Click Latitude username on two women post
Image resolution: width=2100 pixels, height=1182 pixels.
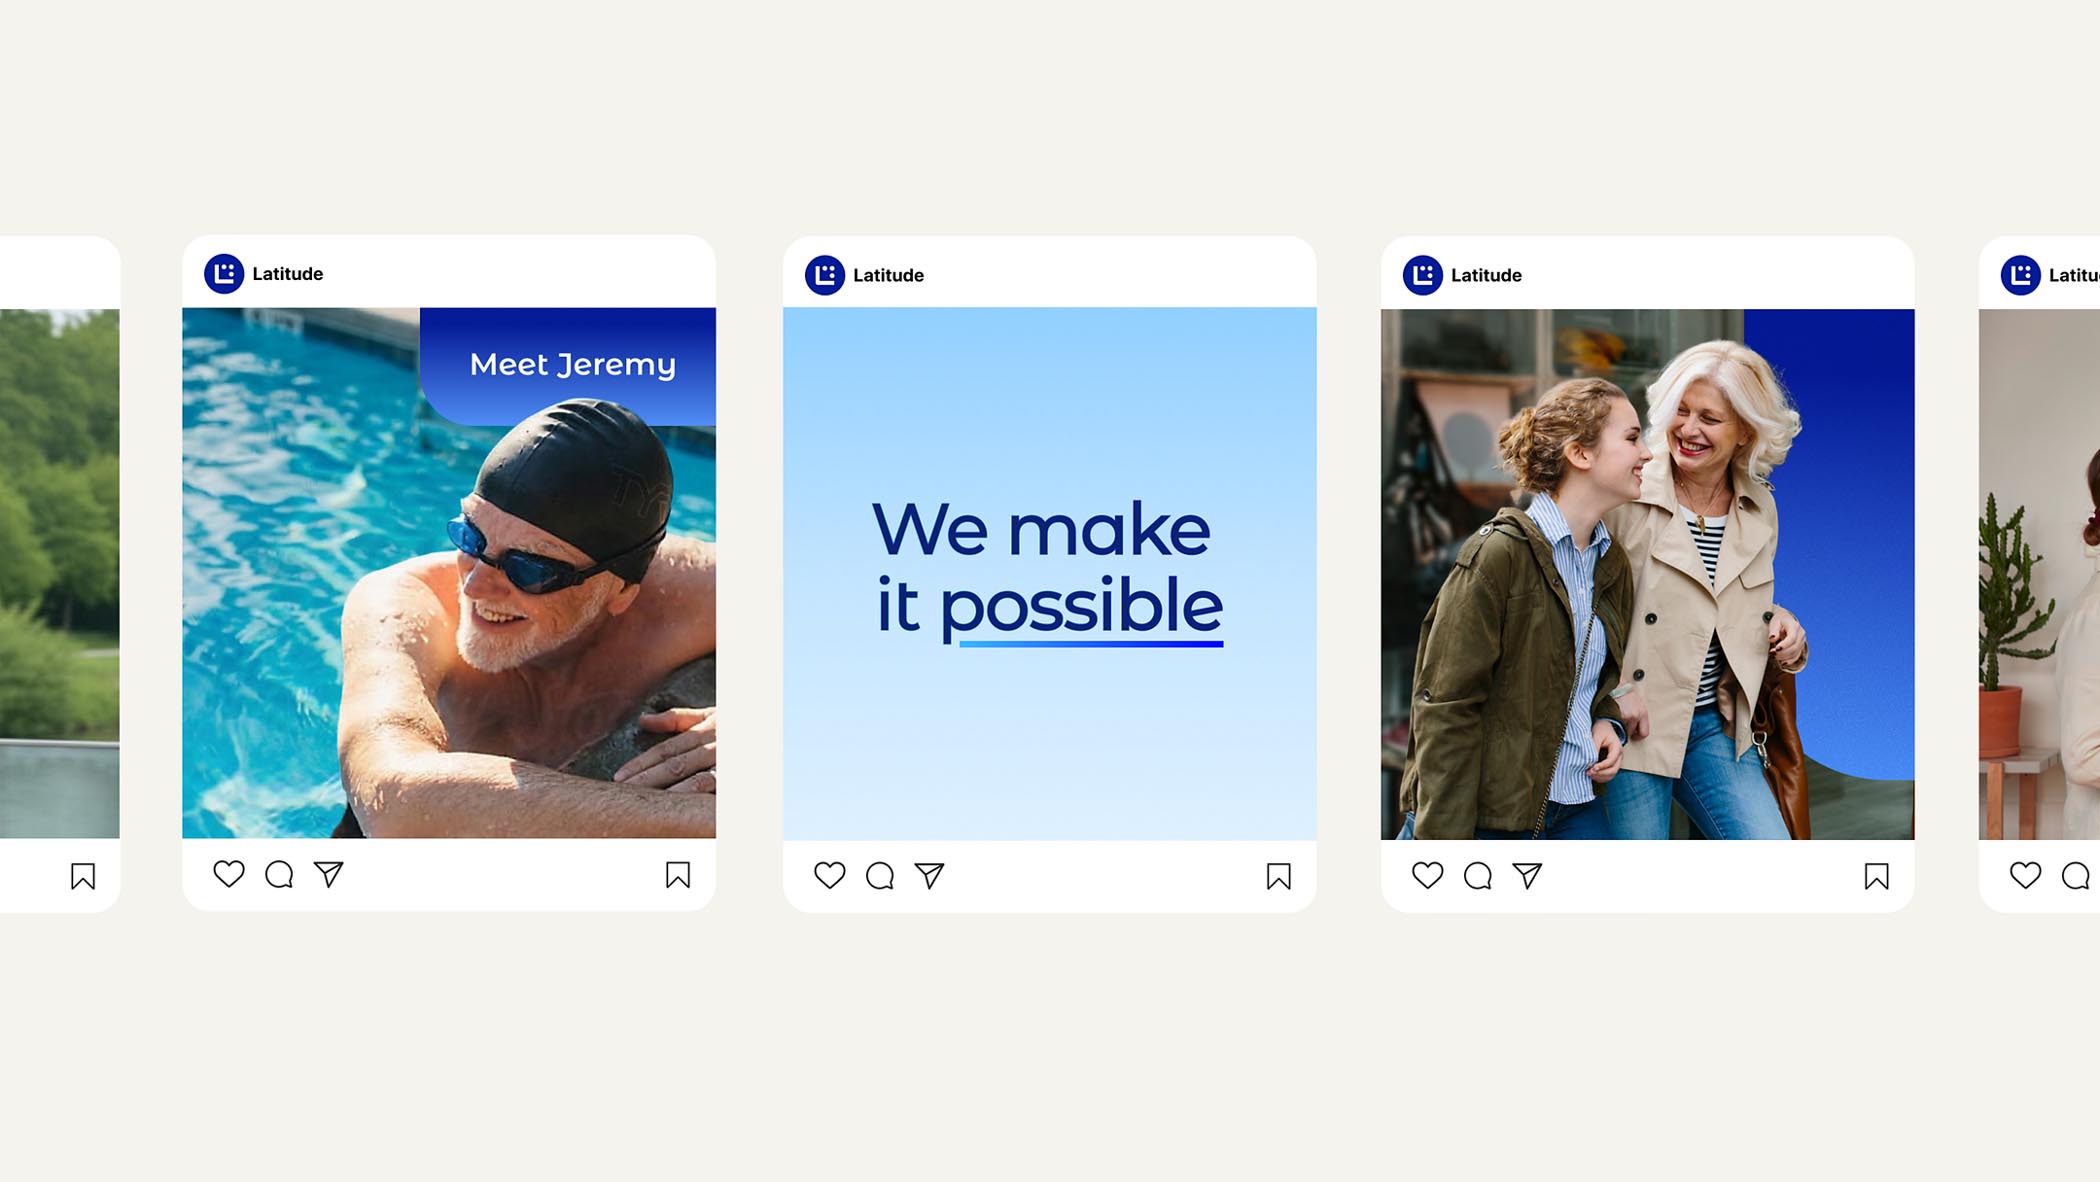click(x=1486, y=275)
